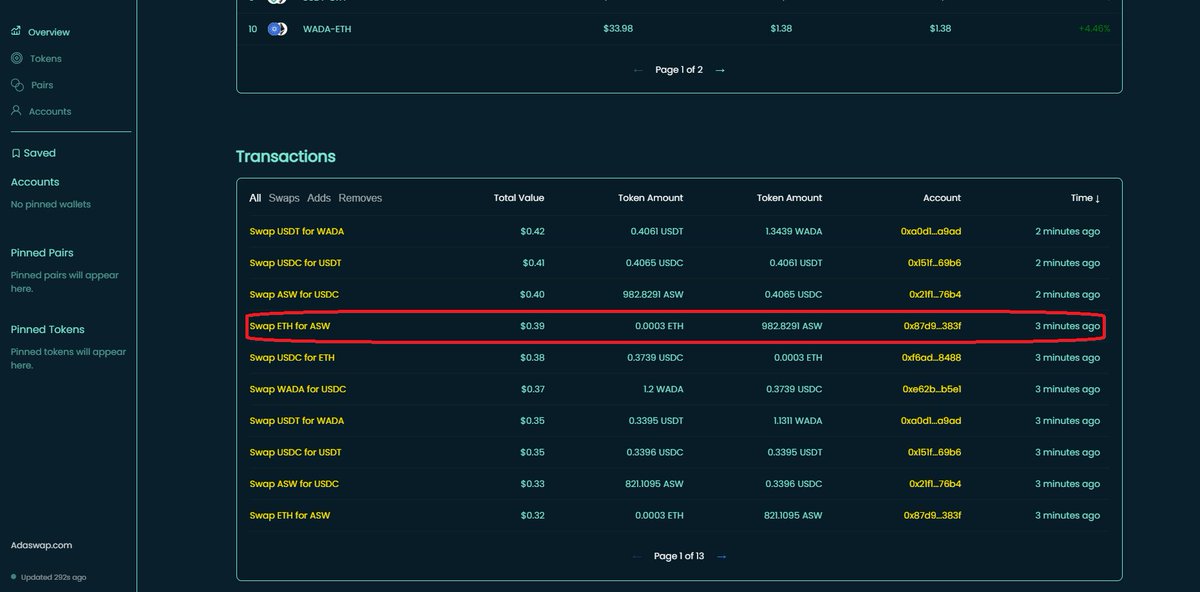Visit the Adaswap.com link
This screenshot has height=592, width=1200.
[41, 546]
